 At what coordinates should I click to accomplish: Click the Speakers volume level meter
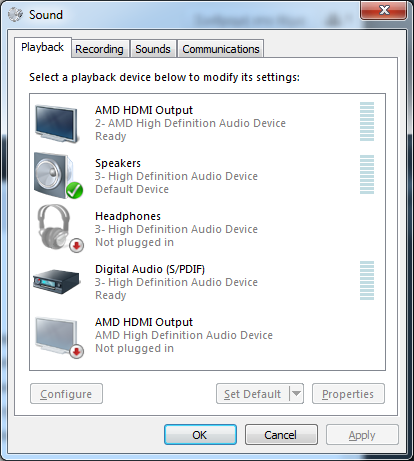click(x=367, y=174)
